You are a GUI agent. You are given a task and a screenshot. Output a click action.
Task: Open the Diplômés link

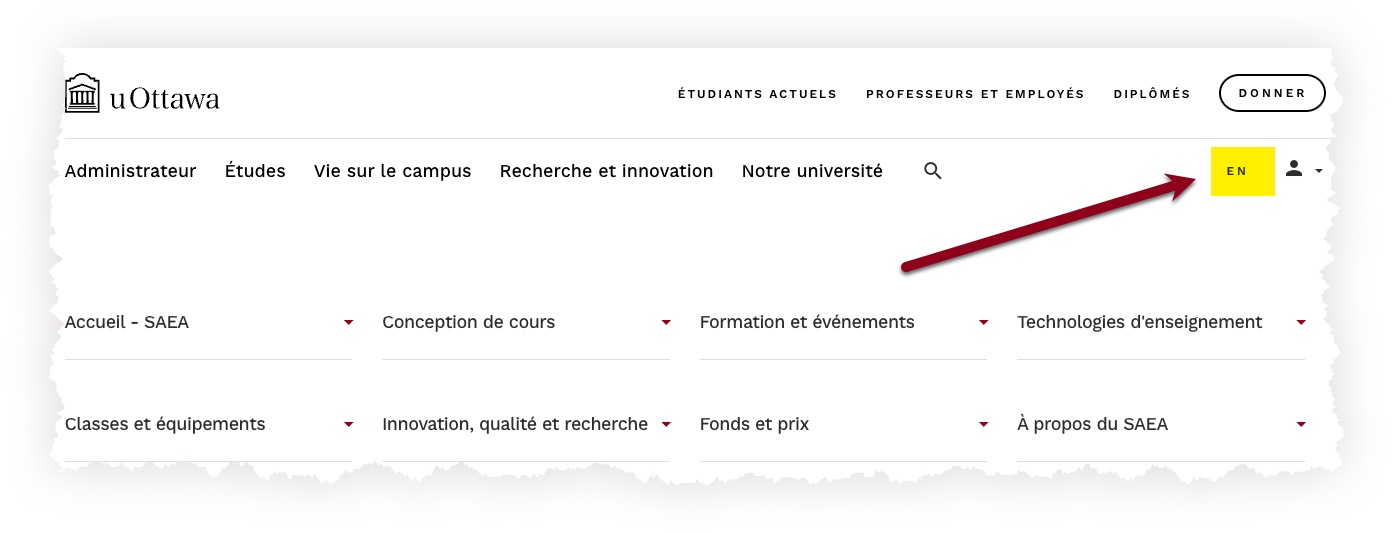(1152, 94)
